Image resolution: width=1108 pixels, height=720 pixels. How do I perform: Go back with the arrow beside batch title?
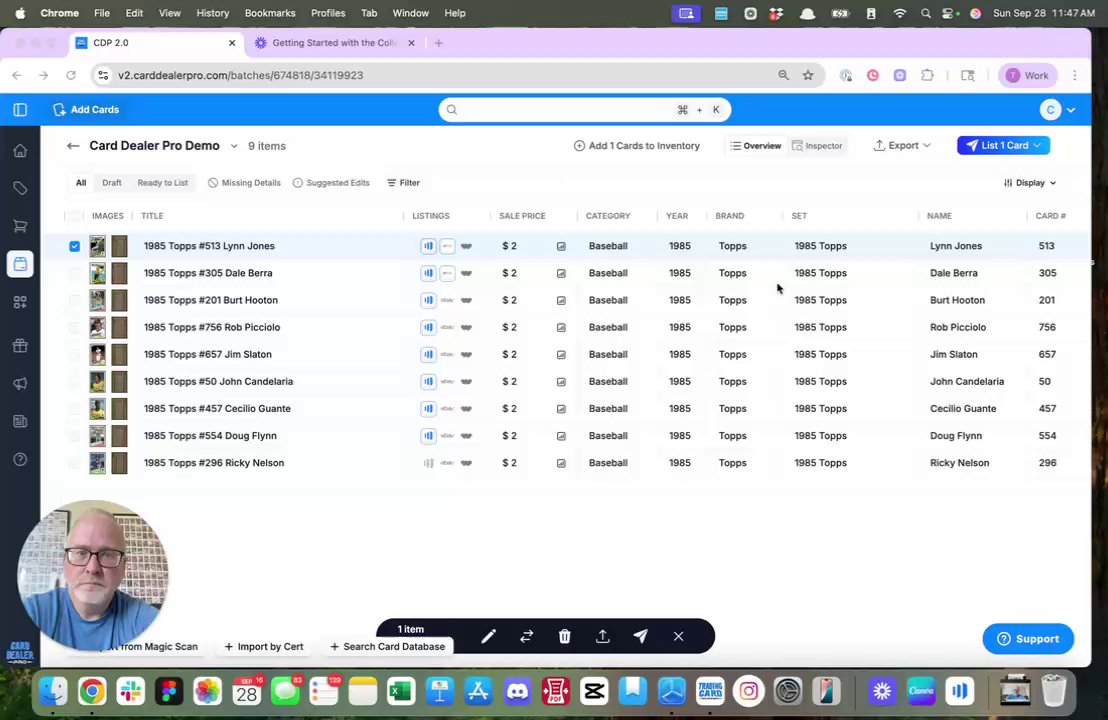click(x=73, y=146)
